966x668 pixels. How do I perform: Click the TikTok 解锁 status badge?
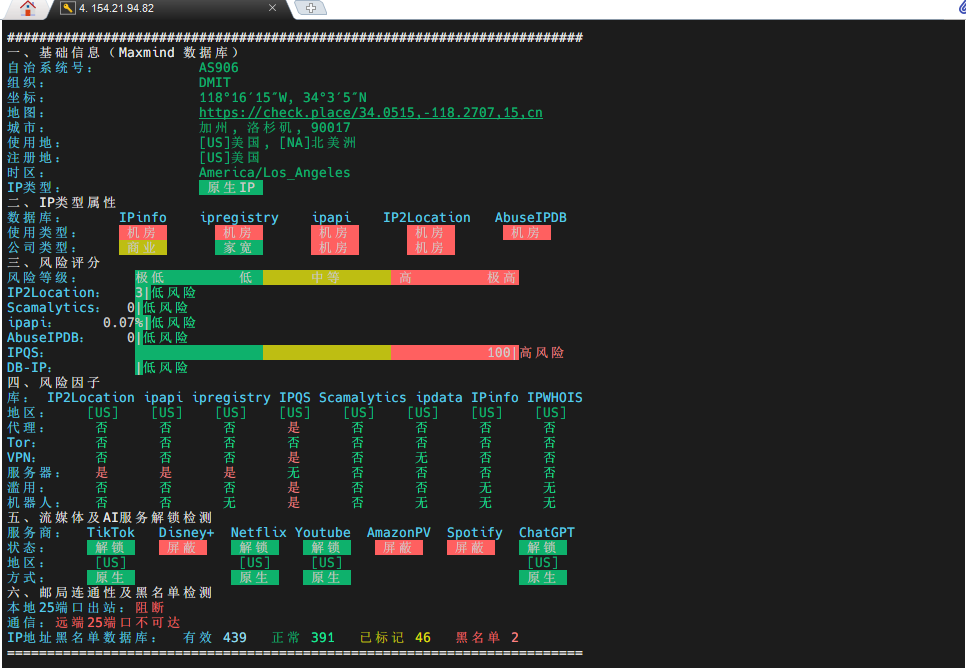click(x=110, y=548)
